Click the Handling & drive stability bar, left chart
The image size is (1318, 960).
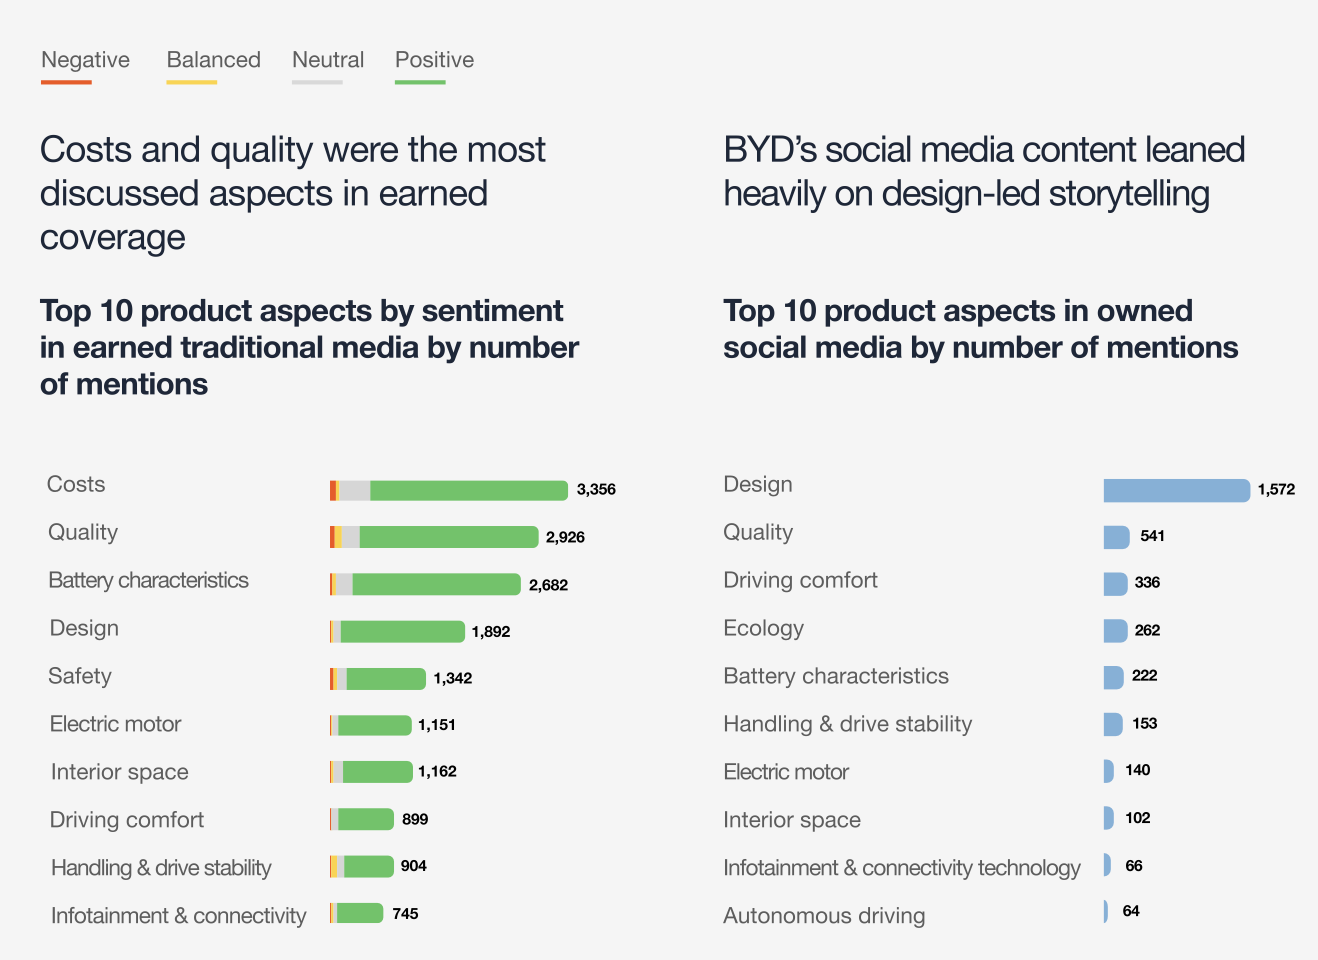pyautogui.click(x=368, y=866)
